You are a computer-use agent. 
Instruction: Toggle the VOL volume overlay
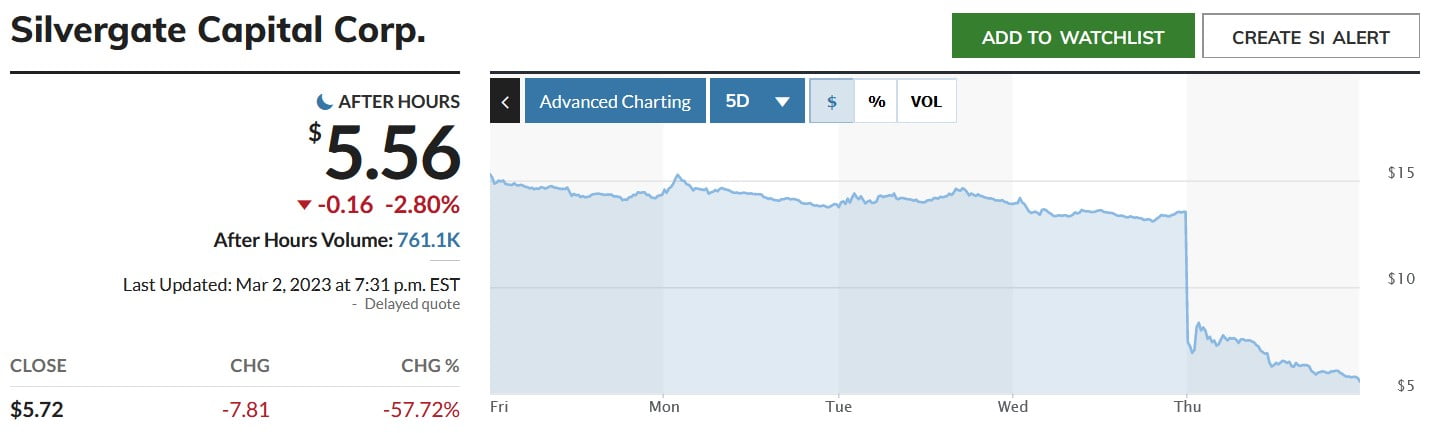click(x=927, y=101)
